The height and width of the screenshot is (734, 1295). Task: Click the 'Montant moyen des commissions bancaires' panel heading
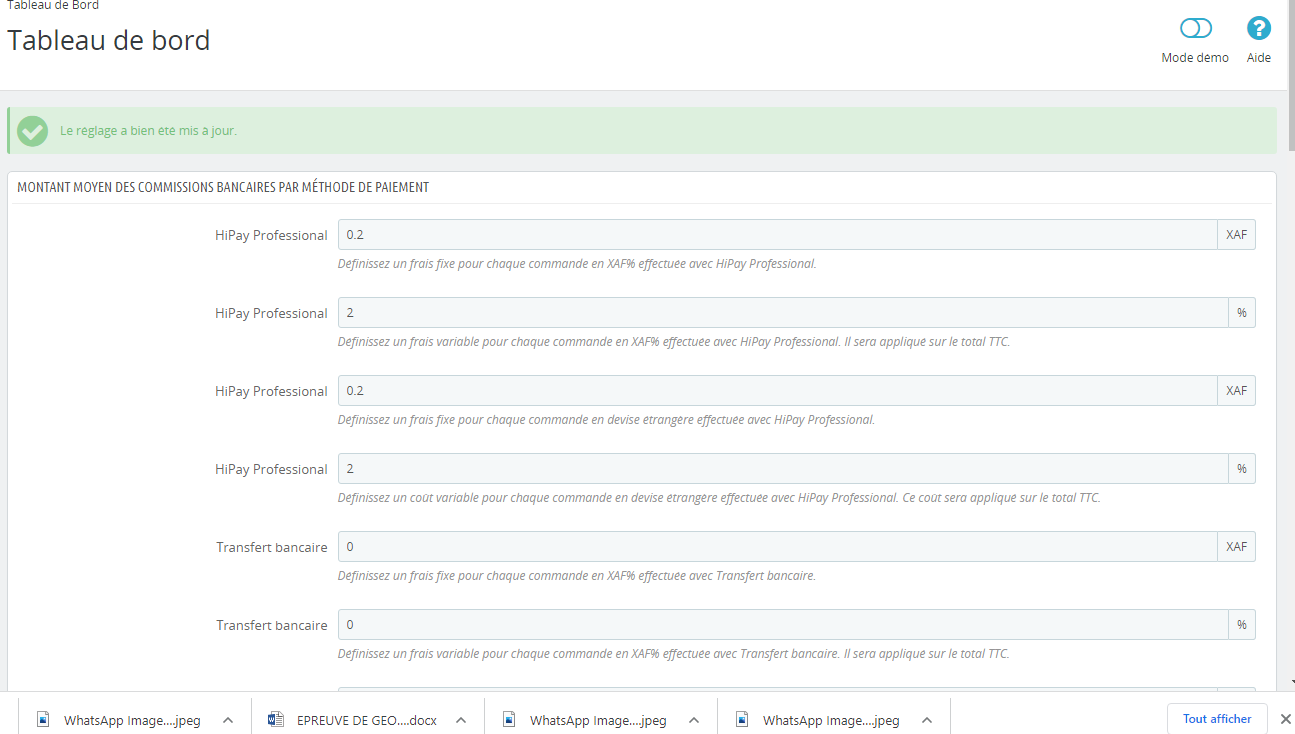pos(223,187)
